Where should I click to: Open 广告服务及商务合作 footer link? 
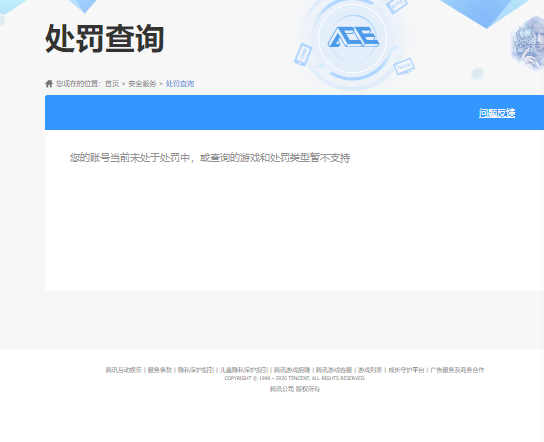[x=457, y=370]
